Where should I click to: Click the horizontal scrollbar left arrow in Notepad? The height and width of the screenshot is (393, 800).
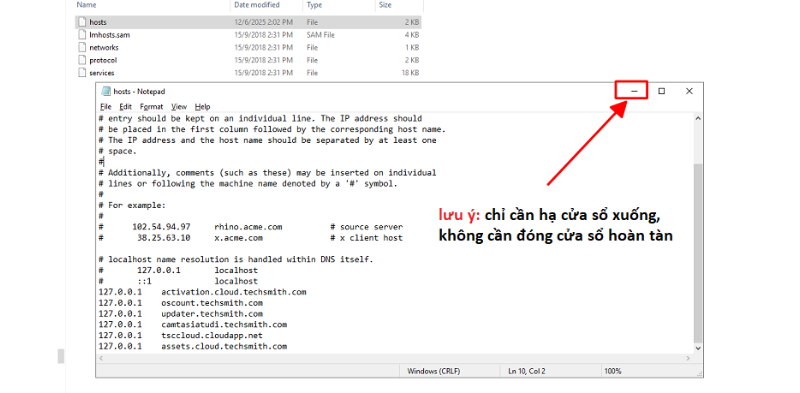point(101,358)
